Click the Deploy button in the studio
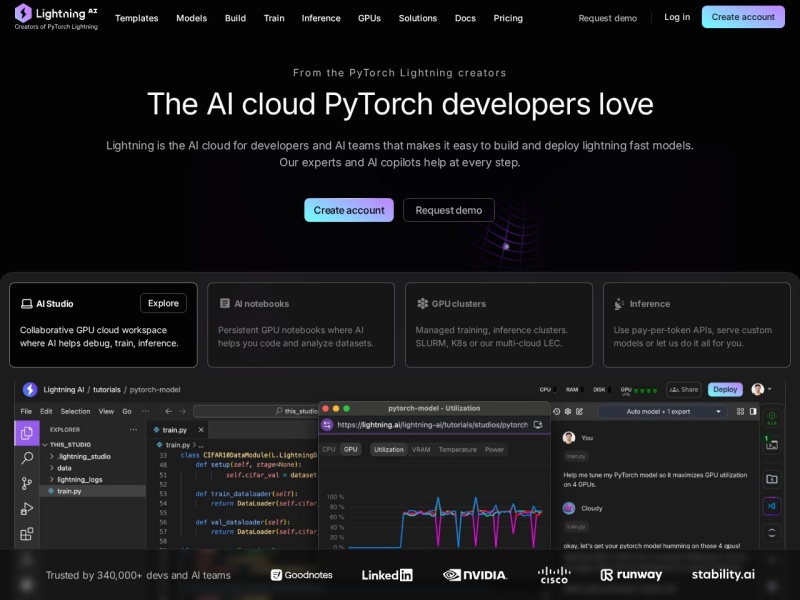The height and width of the screenshot is (600, 800). [725, 389]
